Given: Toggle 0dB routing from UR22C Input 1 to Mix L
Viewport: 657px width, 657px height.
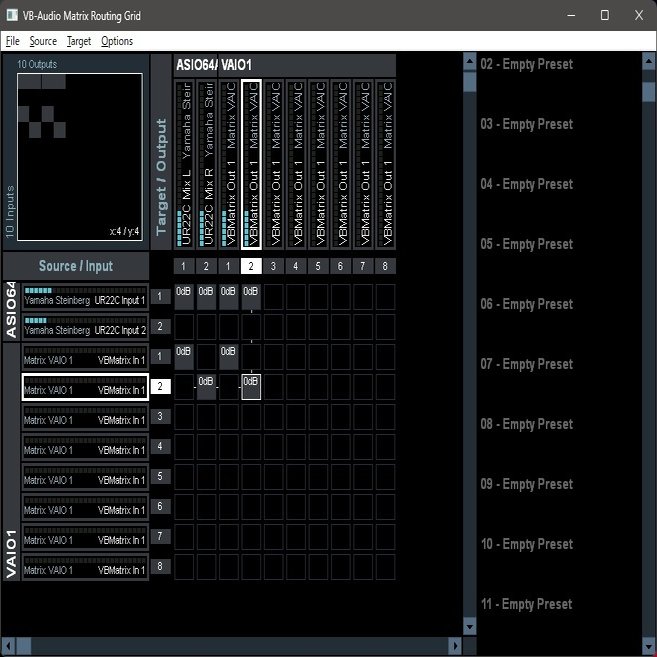Looking at the screenshot, I should click(x=184, y=297).
